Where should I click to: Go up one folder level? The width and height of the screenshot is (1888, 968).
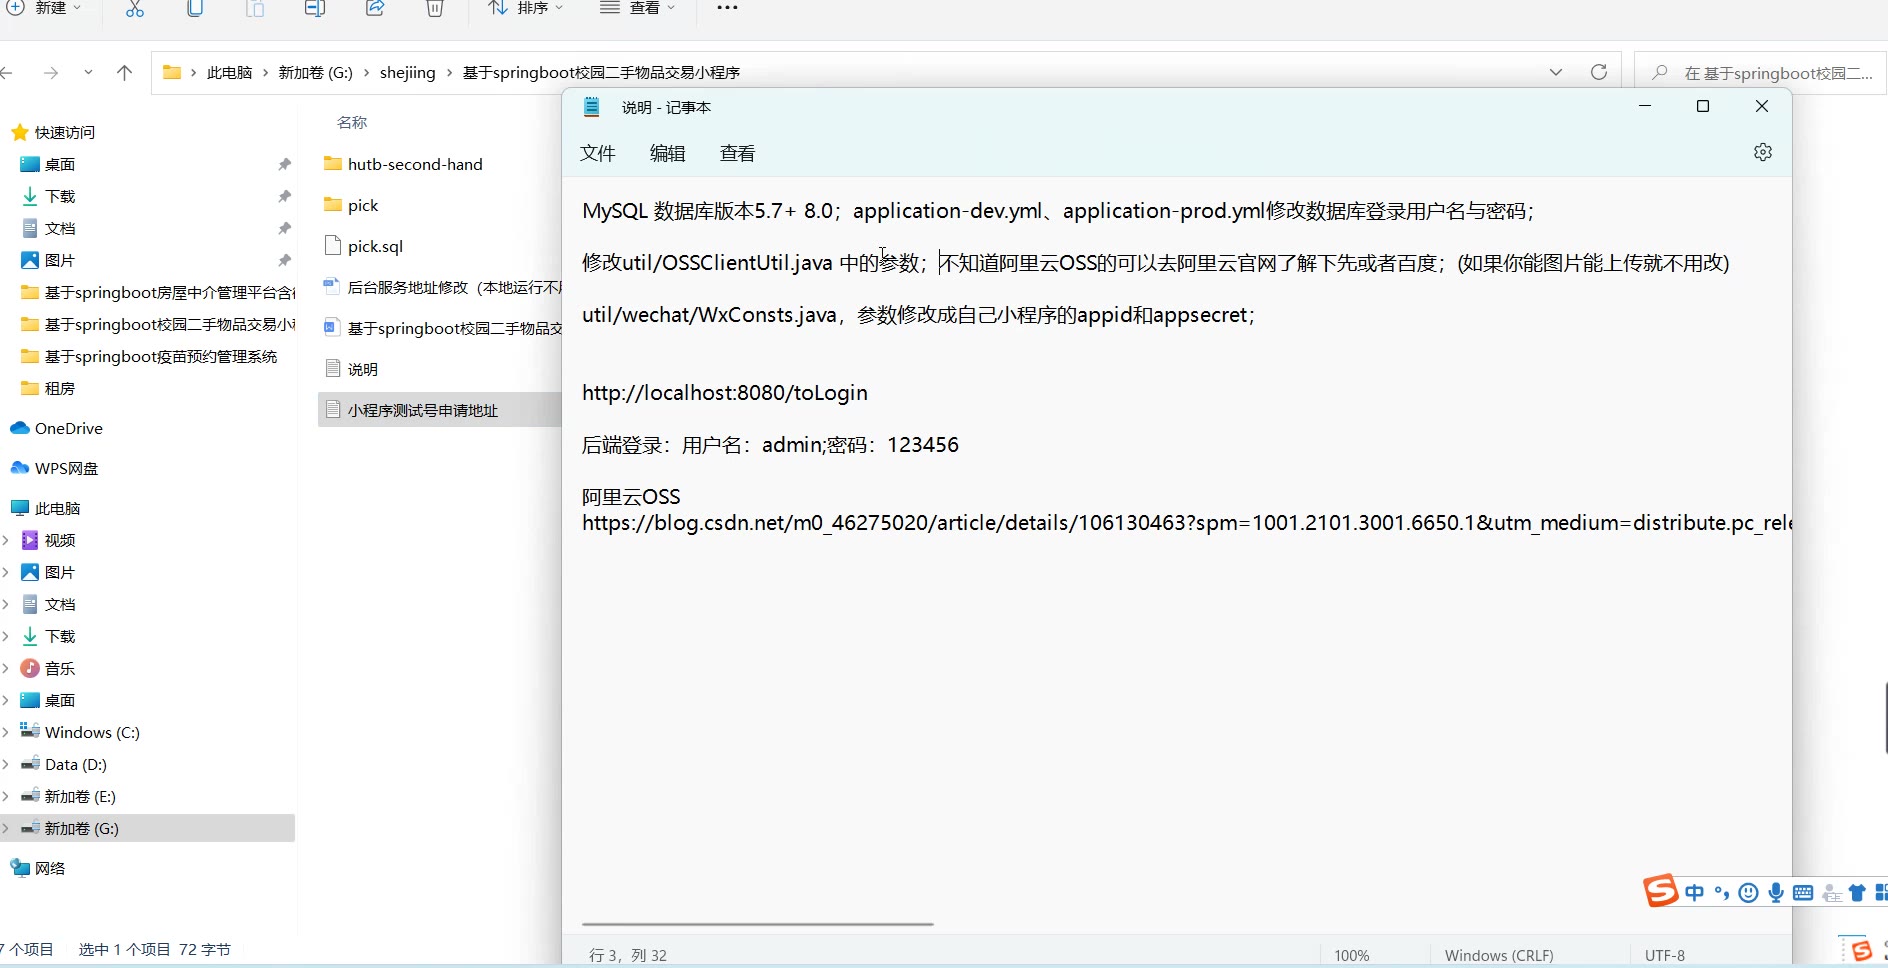(124, 73)
